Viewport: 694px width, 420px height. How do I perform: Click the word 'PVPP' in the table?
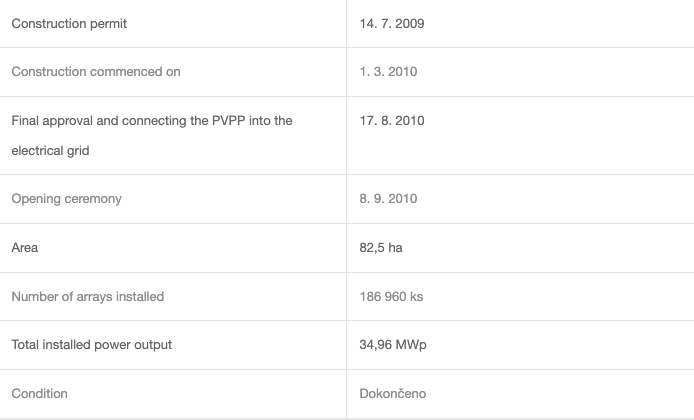tap(228, 120)
